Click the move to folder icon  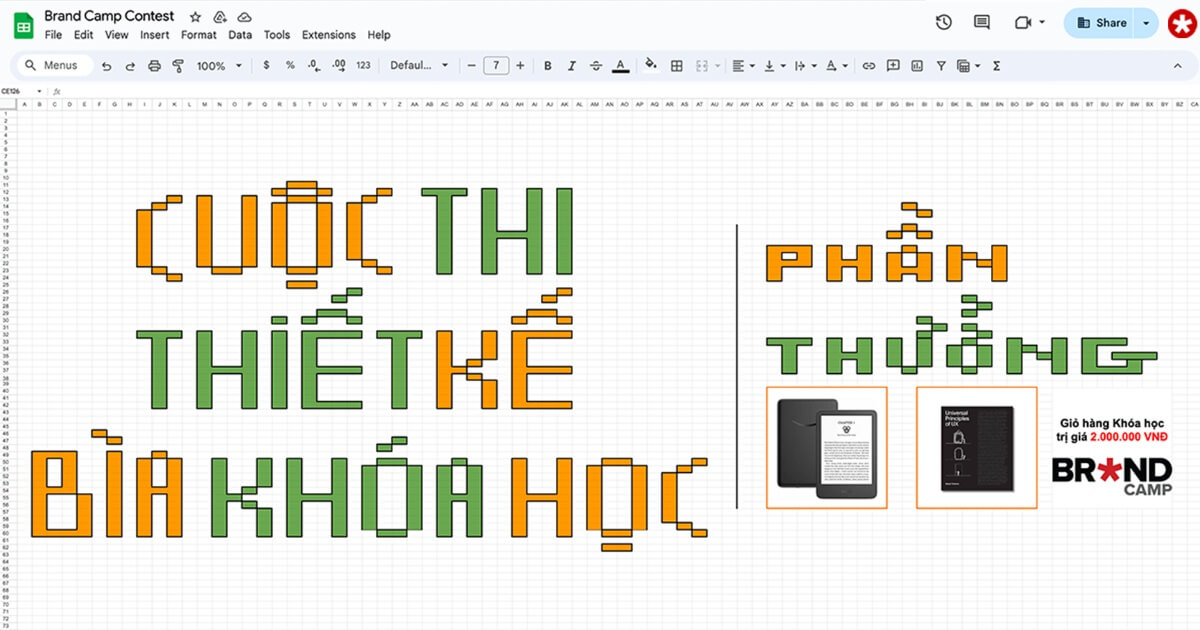tap(220, 17)
